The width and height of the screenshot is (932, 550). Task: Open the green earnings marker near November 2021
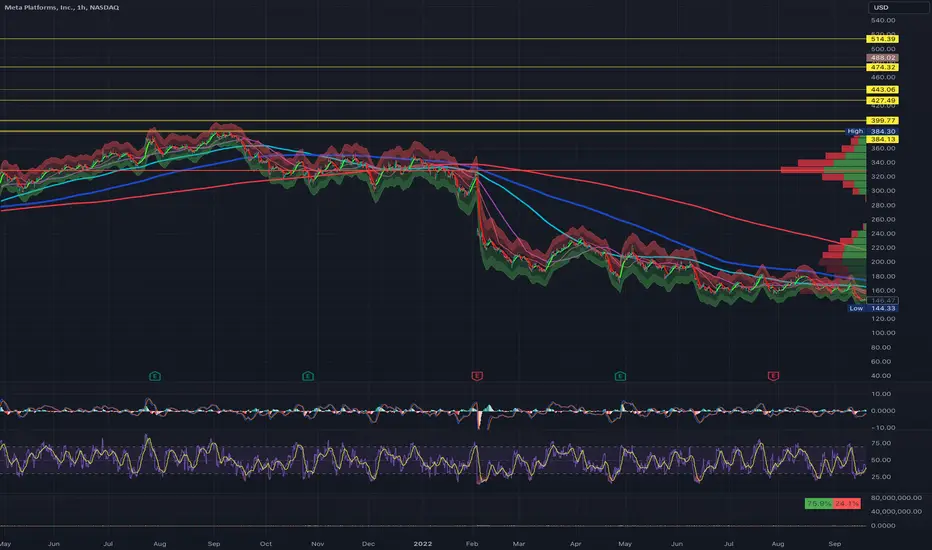click(308, 376)
